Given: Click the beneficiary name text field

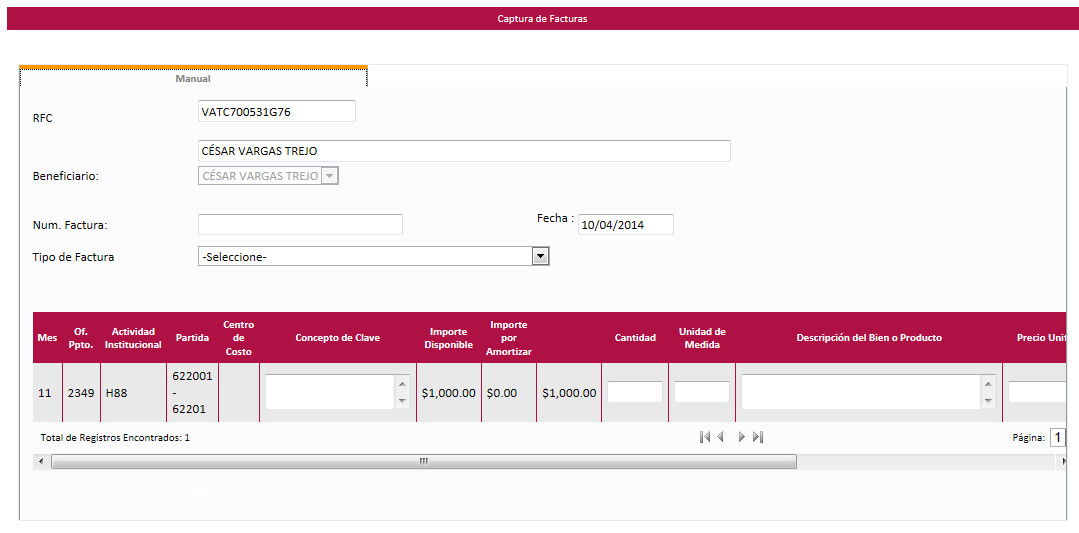Looking at the screenshot, I should tap(464, 151).
